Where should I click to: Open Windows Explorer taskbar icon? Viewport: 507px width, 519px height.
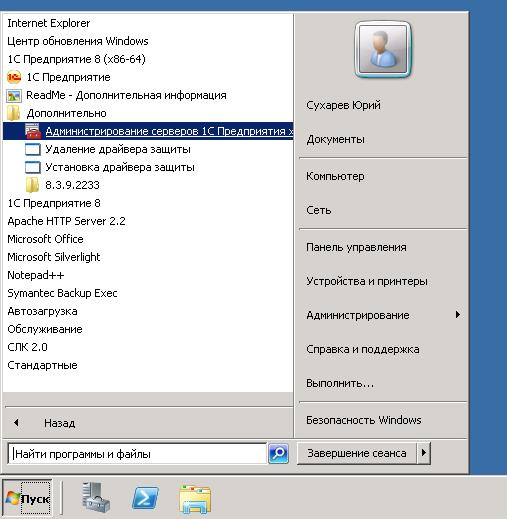(x=195, y=499)
